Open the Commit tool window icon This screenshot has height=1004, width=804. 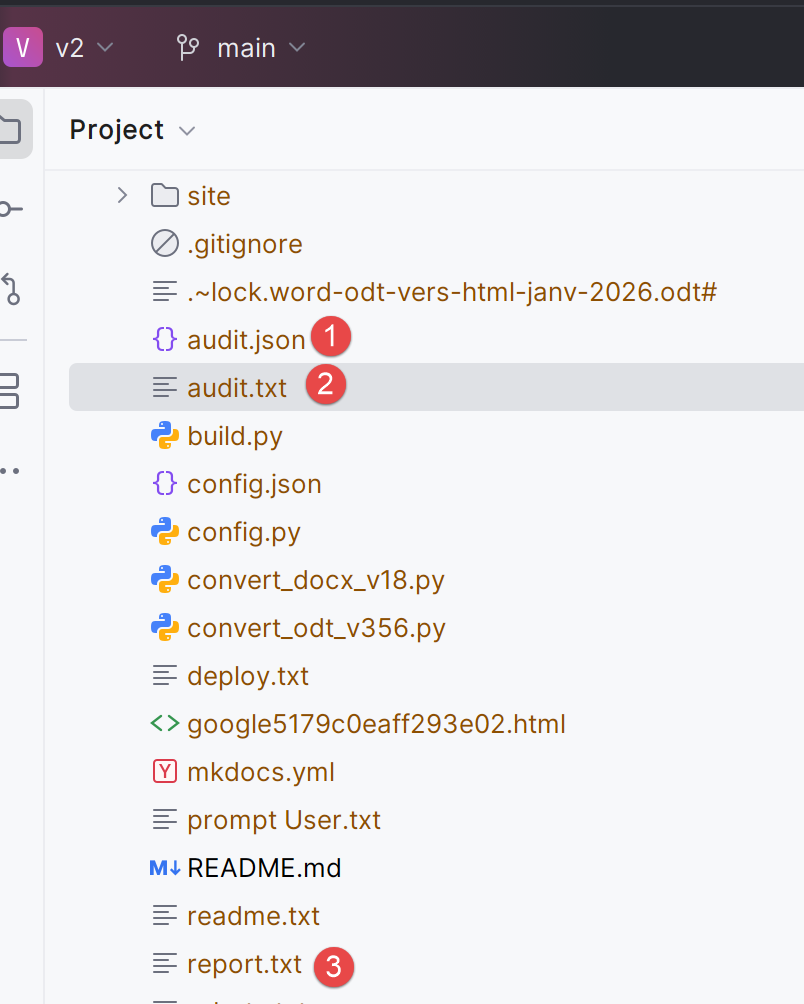pyautogui.click(x=10, y=209)
